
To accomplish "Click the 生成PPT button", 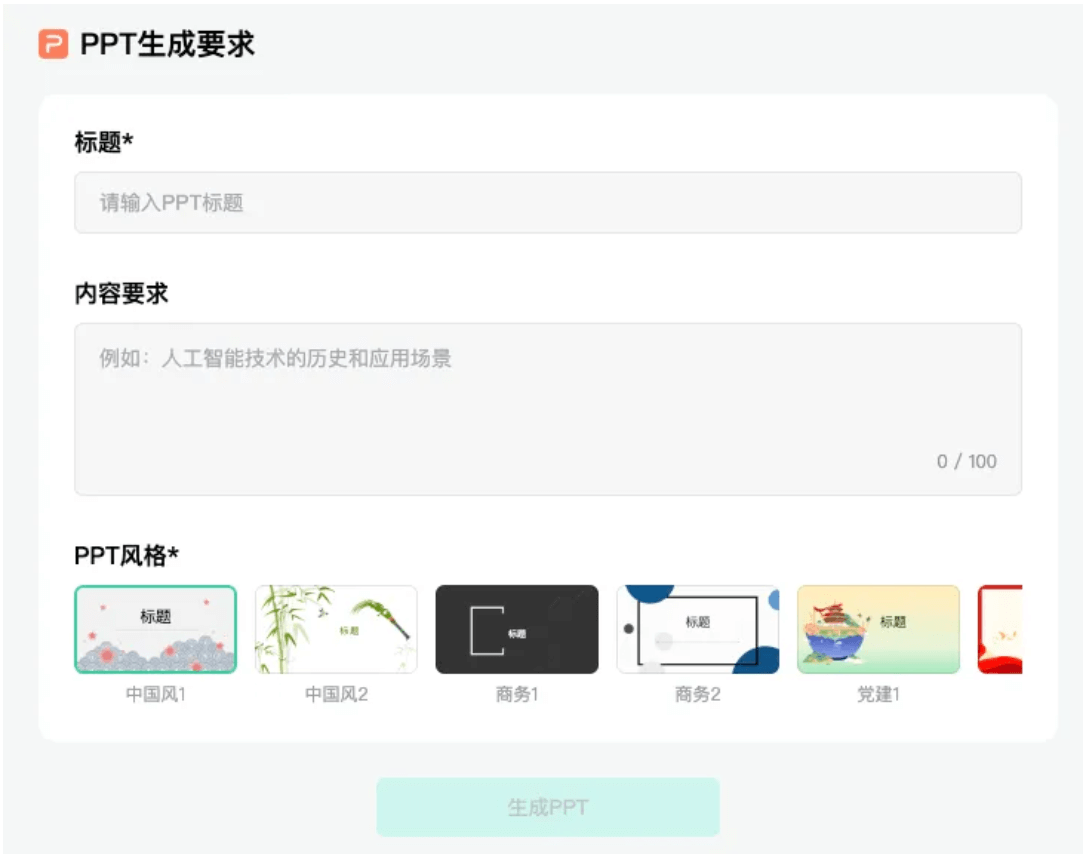I will (548, 807).
